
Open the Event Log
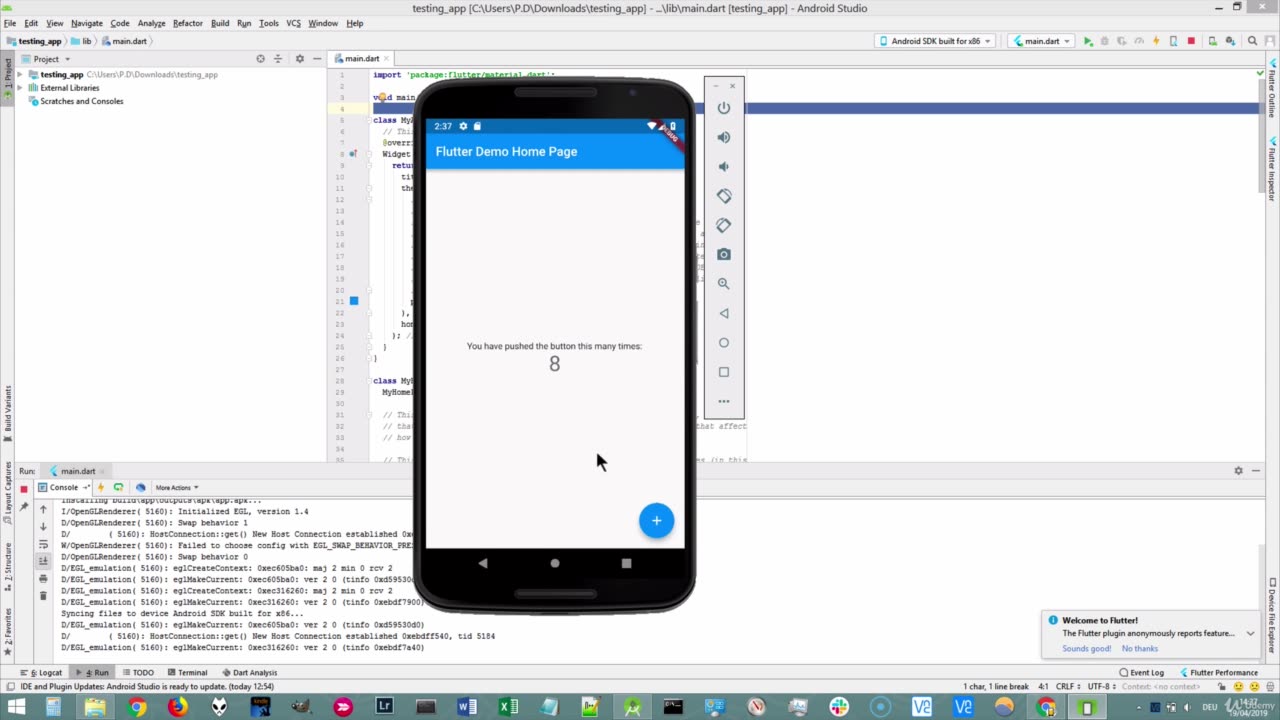pyautogui.click(x=1141, y=673)
